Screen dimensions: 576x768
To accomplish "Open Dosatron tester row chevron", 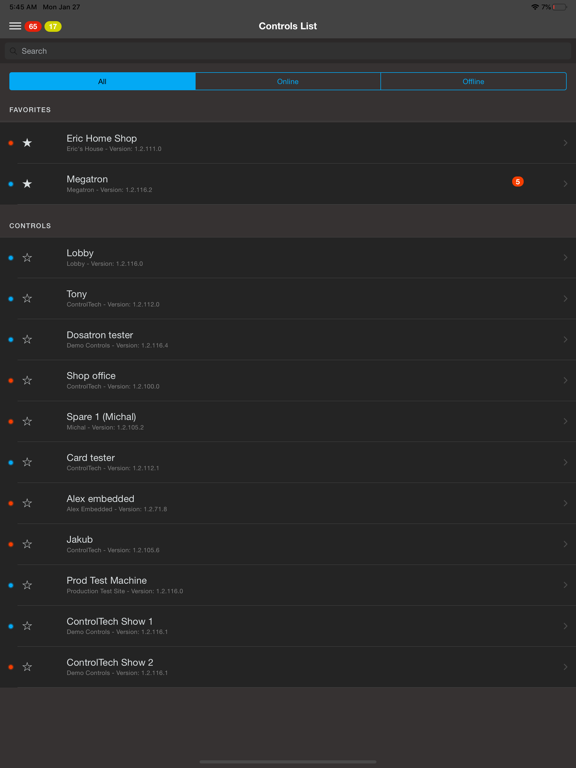I will coord(566,339).
